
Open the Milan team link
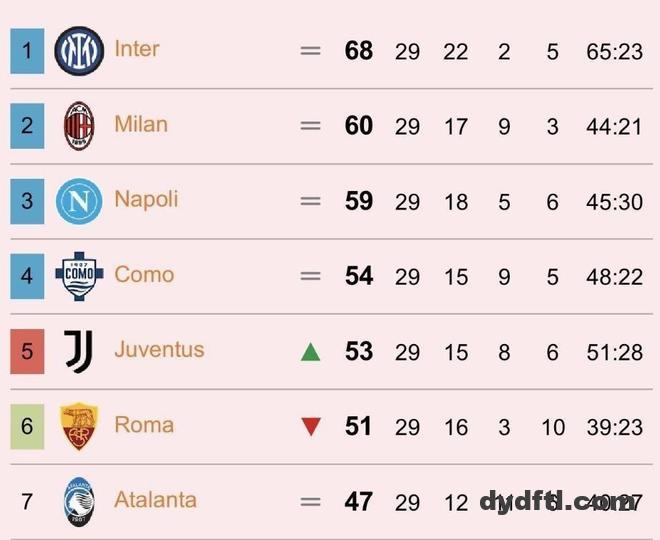[141, 124]
